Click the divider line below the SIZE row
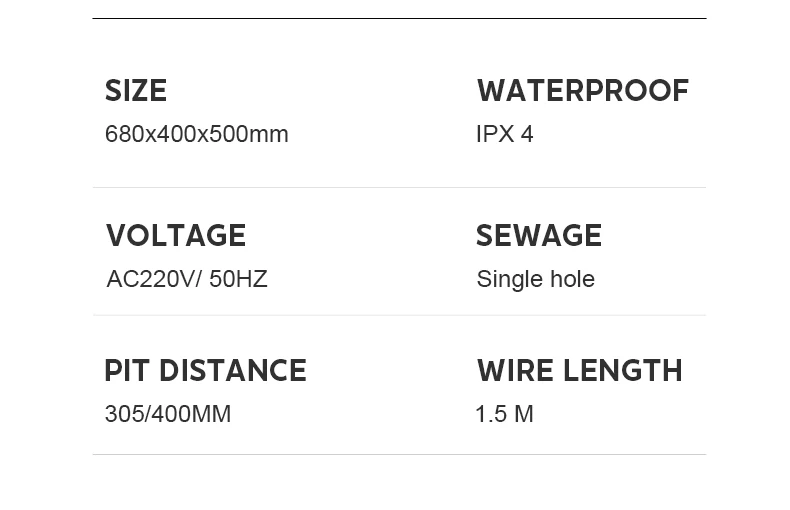The height and width of the screenshot is (510, 790). coord(399,187)
